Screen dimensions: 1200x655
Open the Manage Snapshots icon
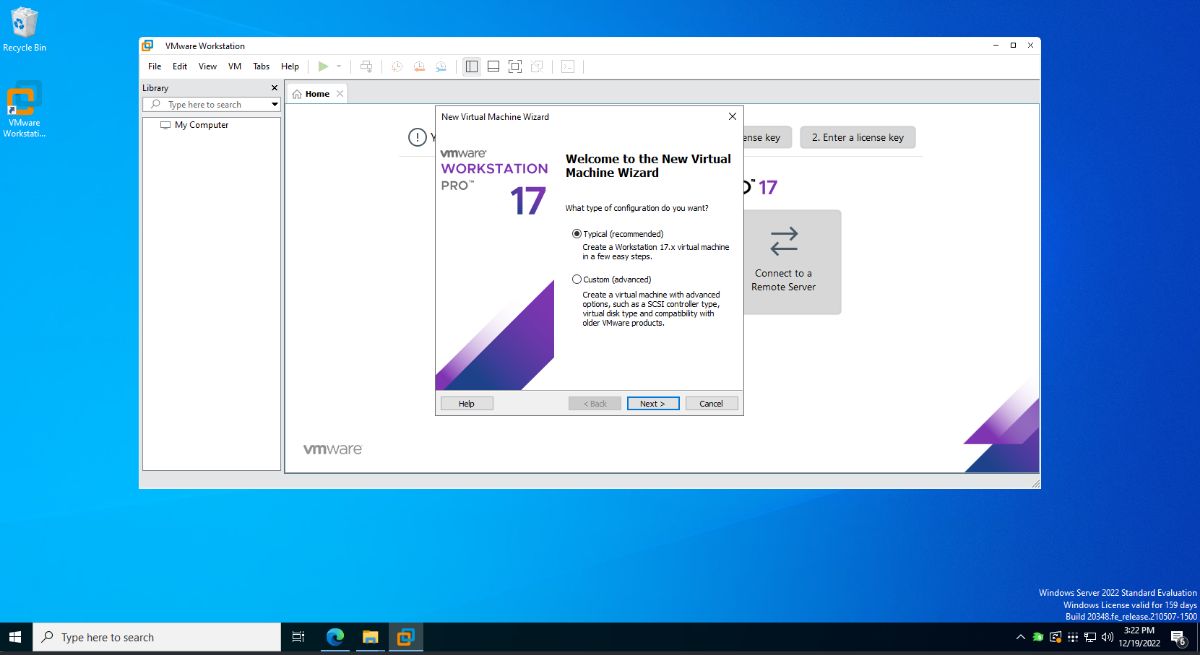pyautogui.click(x=441, y=66)
